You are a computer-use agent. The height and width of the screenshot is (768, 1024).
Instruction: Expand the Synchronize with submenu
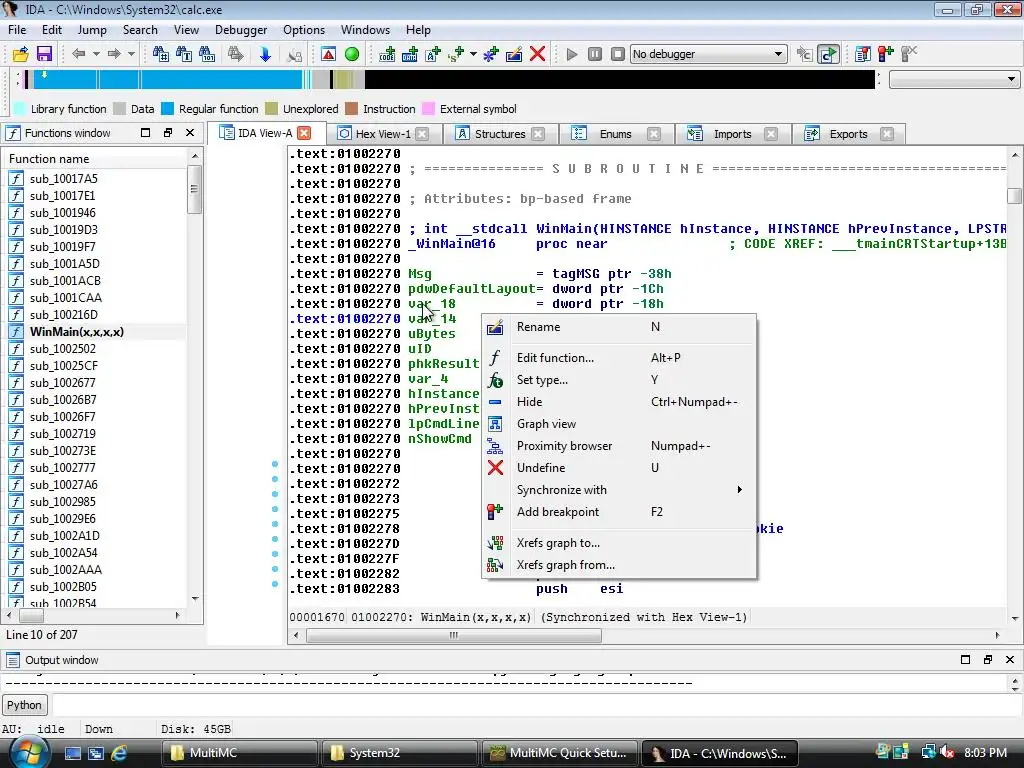pos(619,490)
